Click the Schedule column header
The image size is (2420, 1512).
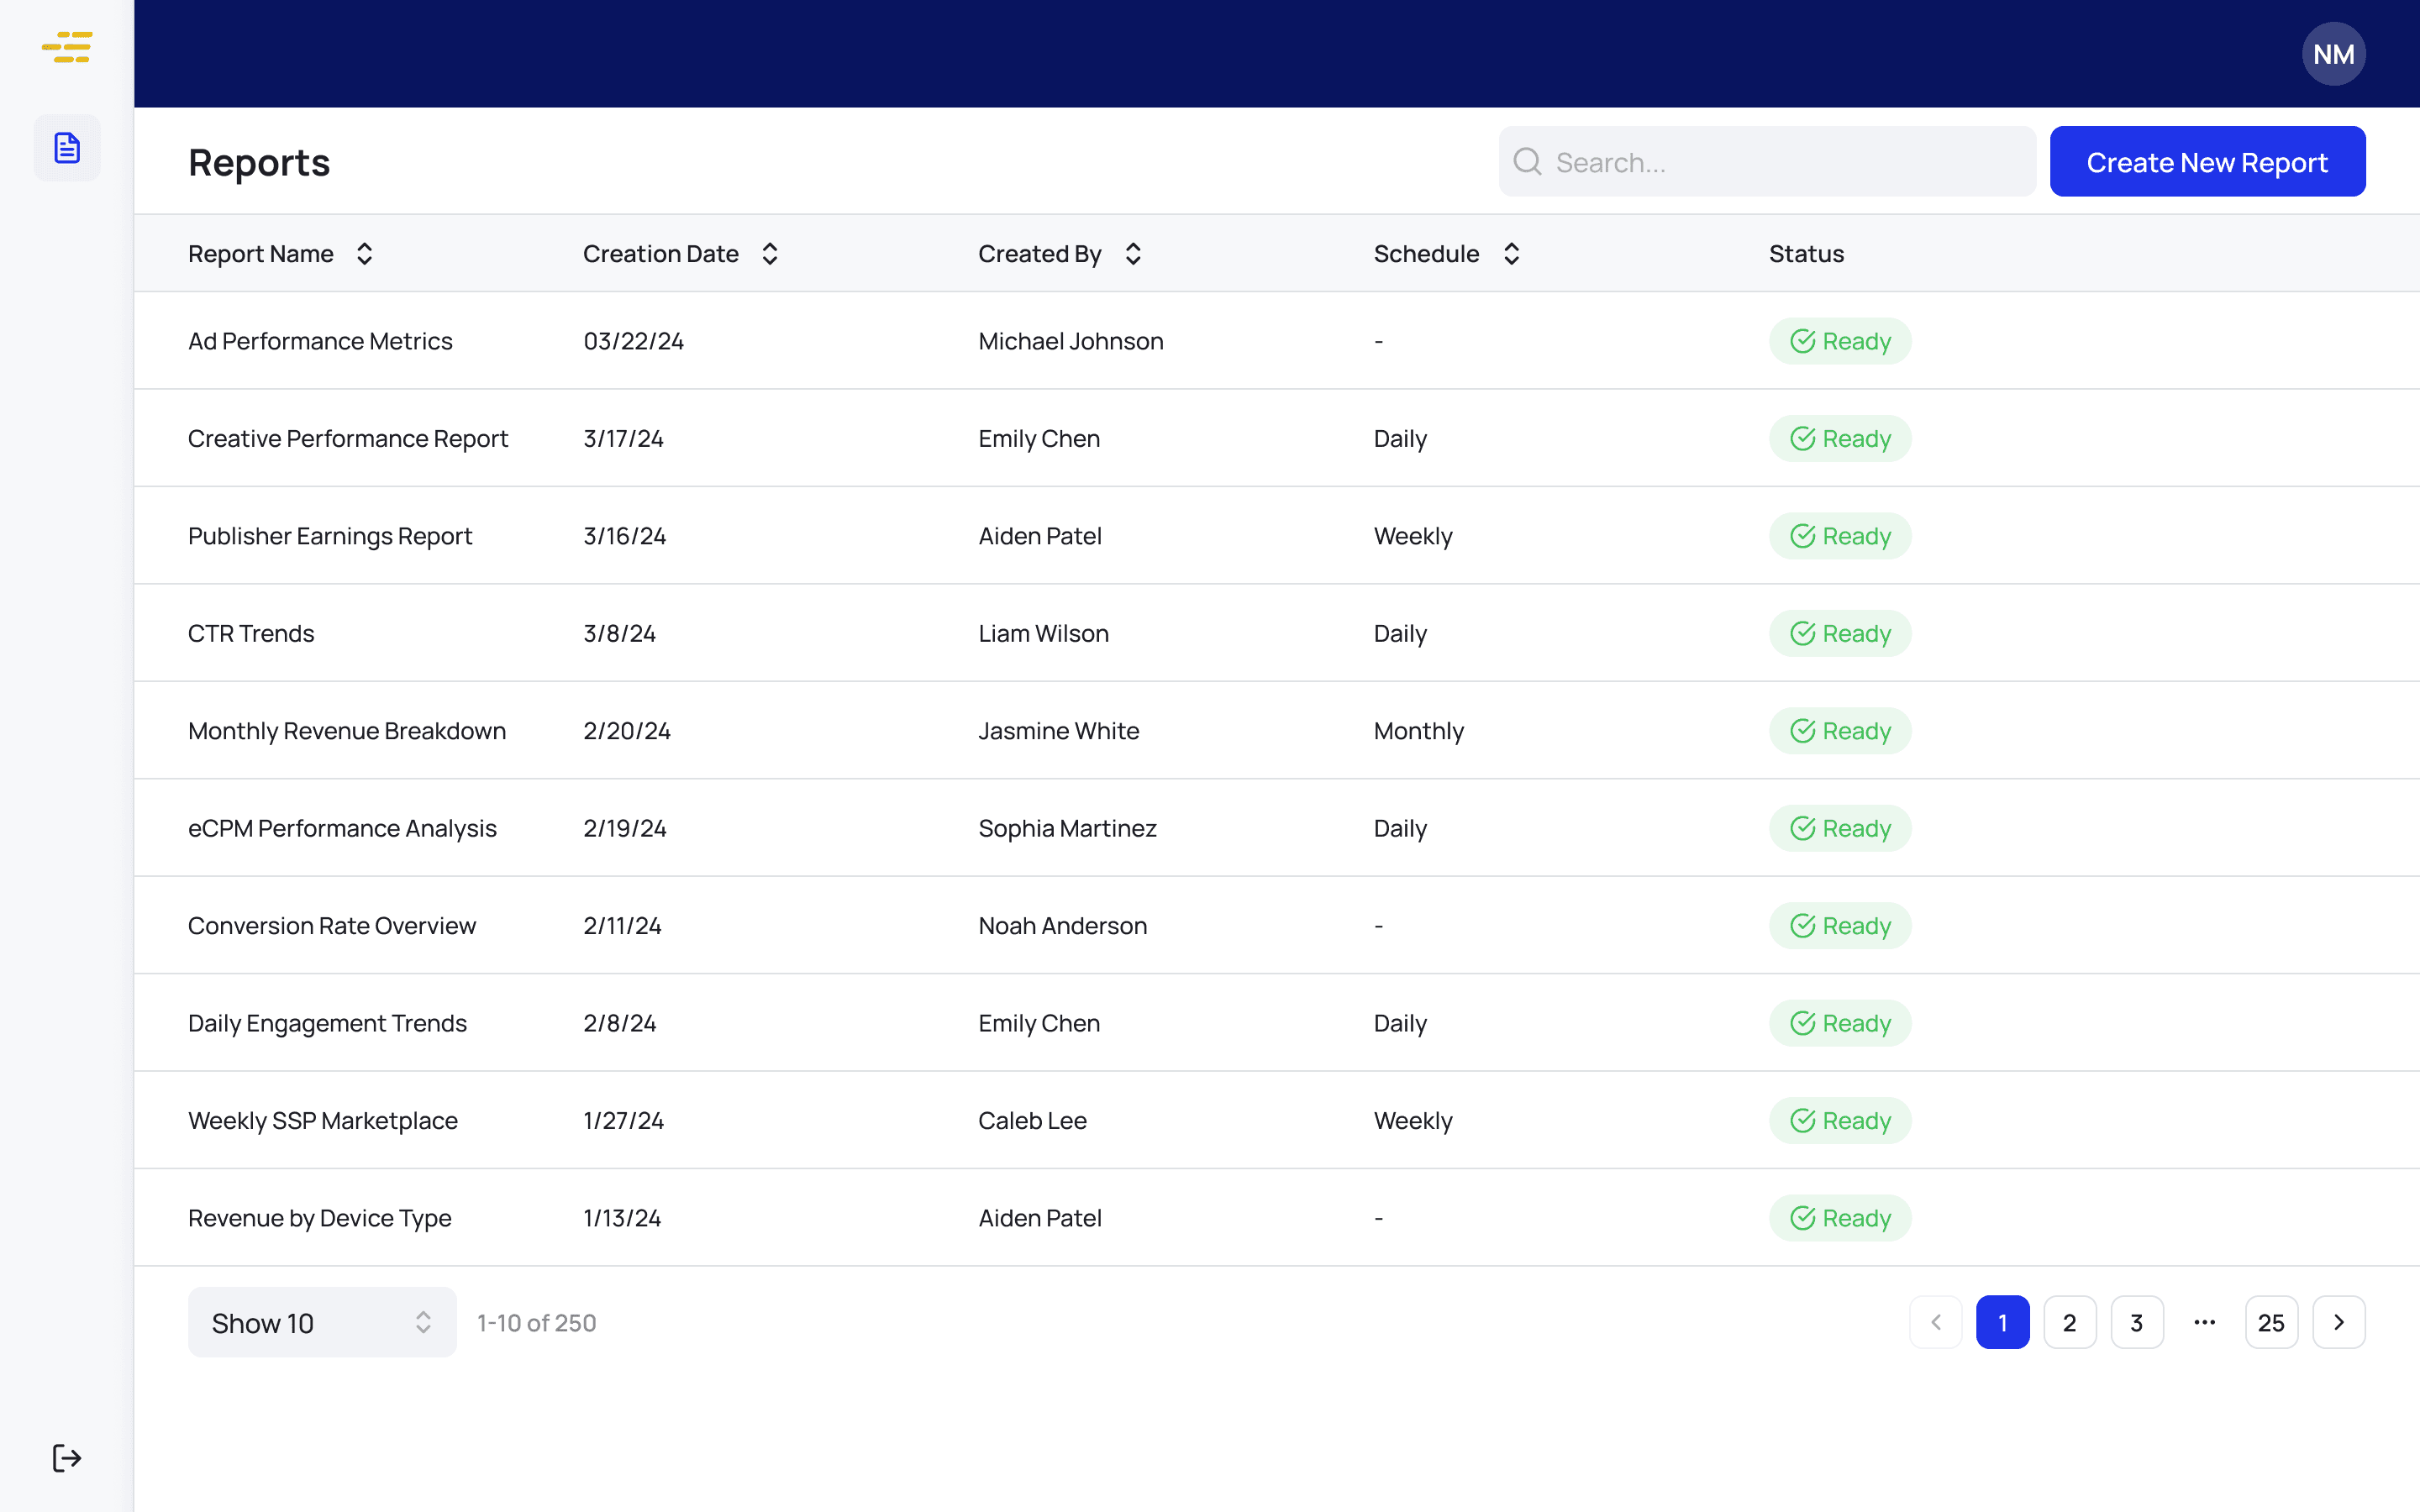point(1426,254)
